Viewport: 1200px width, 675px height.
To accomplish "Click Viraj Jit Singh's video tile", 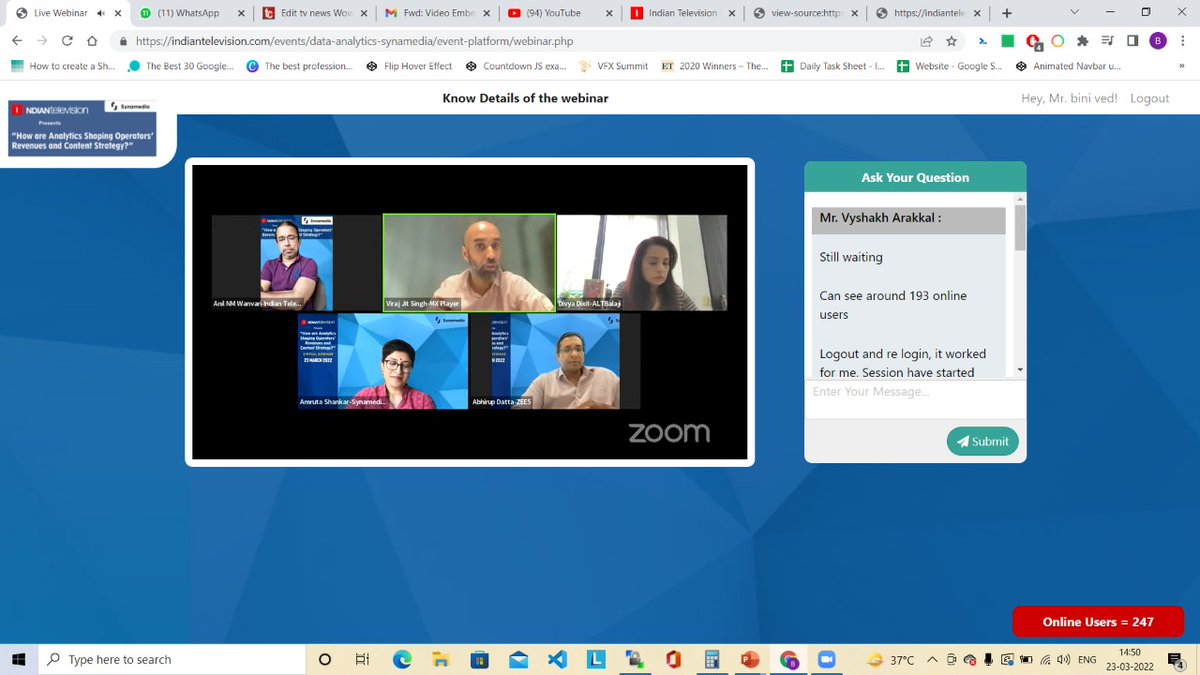I will [470, 263].
